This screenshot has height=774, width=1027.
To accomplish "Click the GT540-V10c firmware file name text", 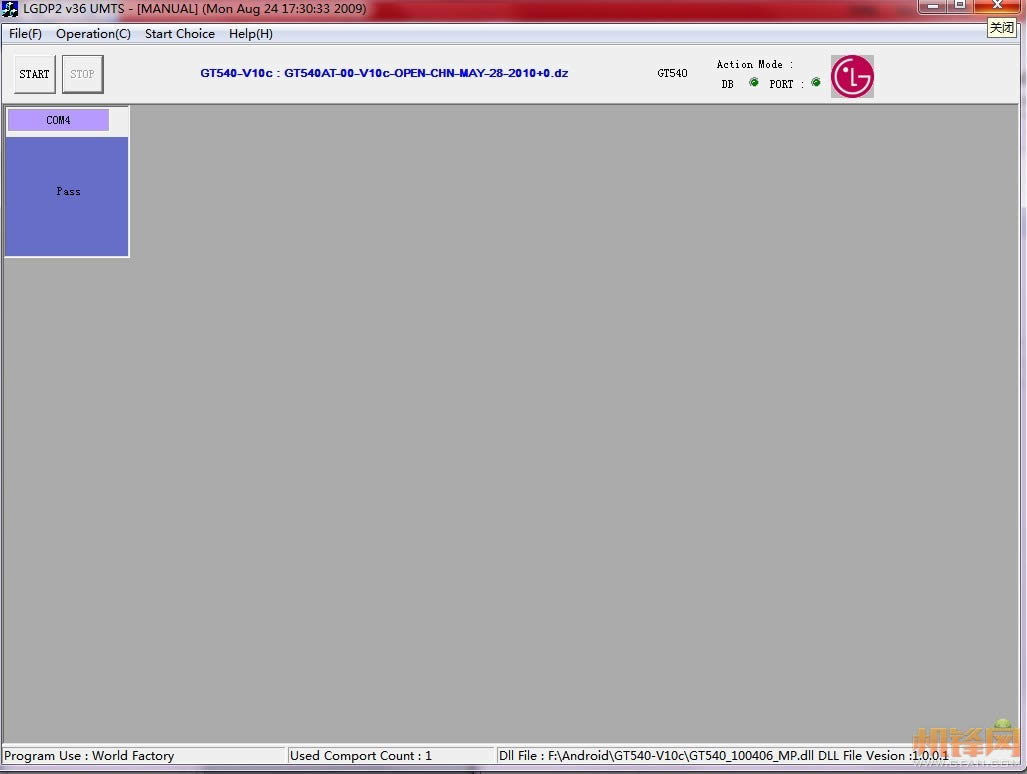I will coord(384,73).
